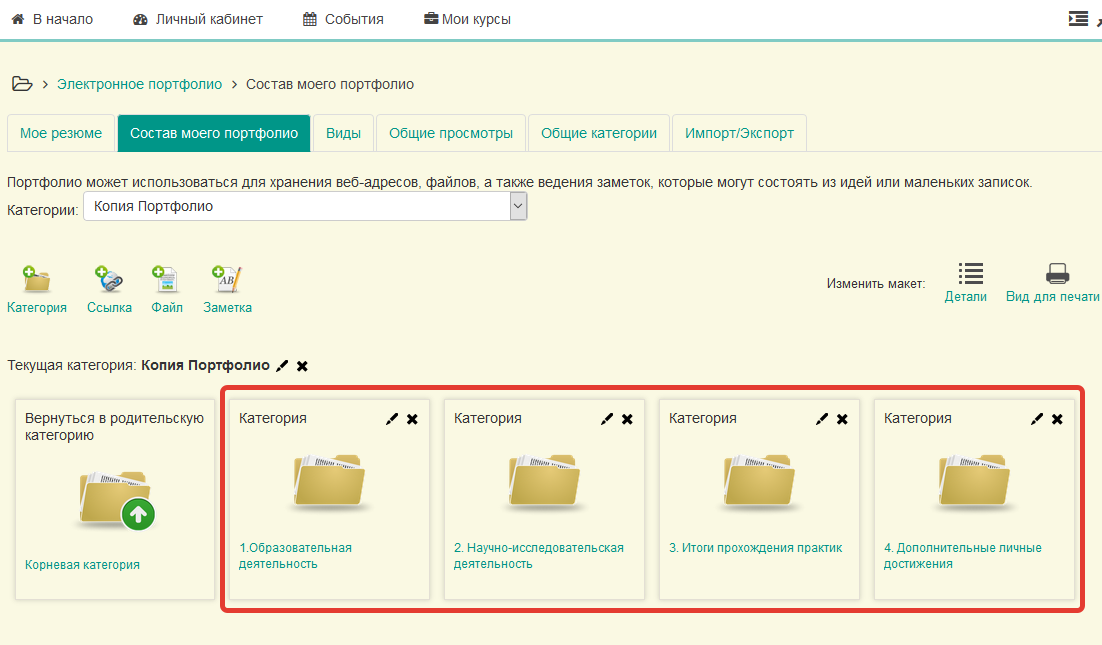This screenshot has height=645, width=1102.
Task: Switch to the Мое резюме tab
Action: (x=61, y=133)
